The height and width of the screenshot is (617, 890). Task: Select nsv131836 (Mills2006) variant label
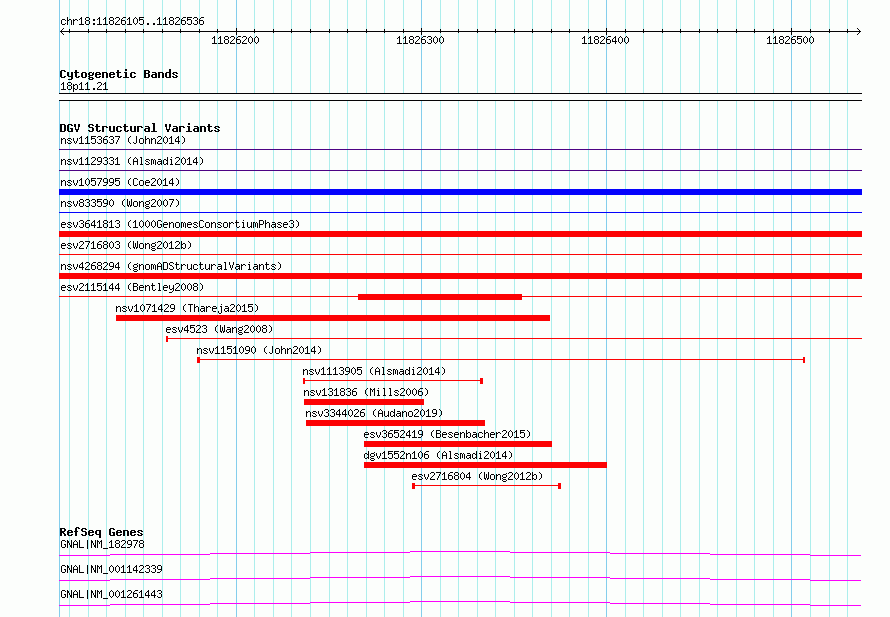click(366, 392)
